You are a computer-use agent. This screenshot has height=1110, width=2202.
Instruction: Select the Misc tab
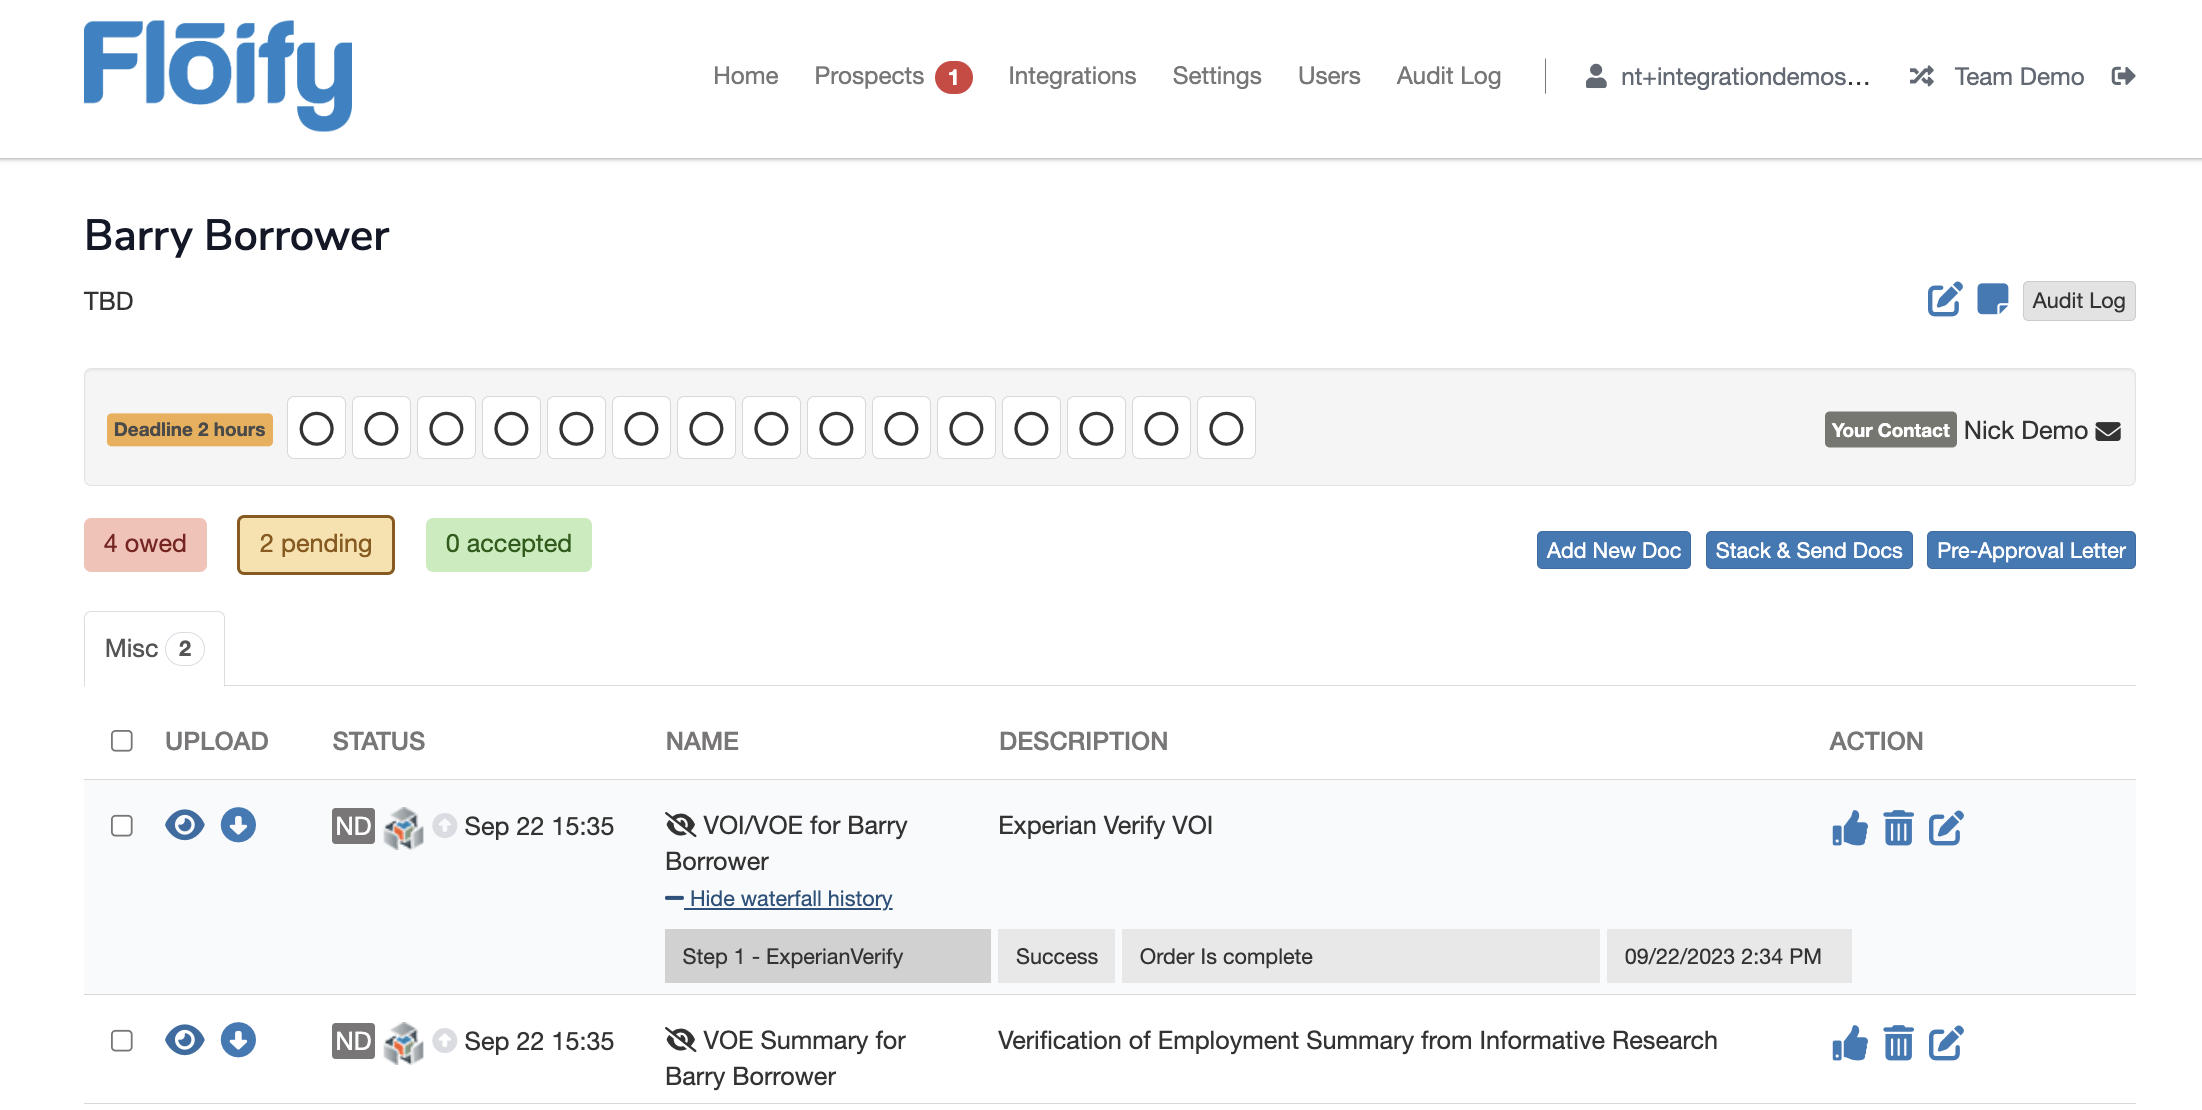point(154,649)
